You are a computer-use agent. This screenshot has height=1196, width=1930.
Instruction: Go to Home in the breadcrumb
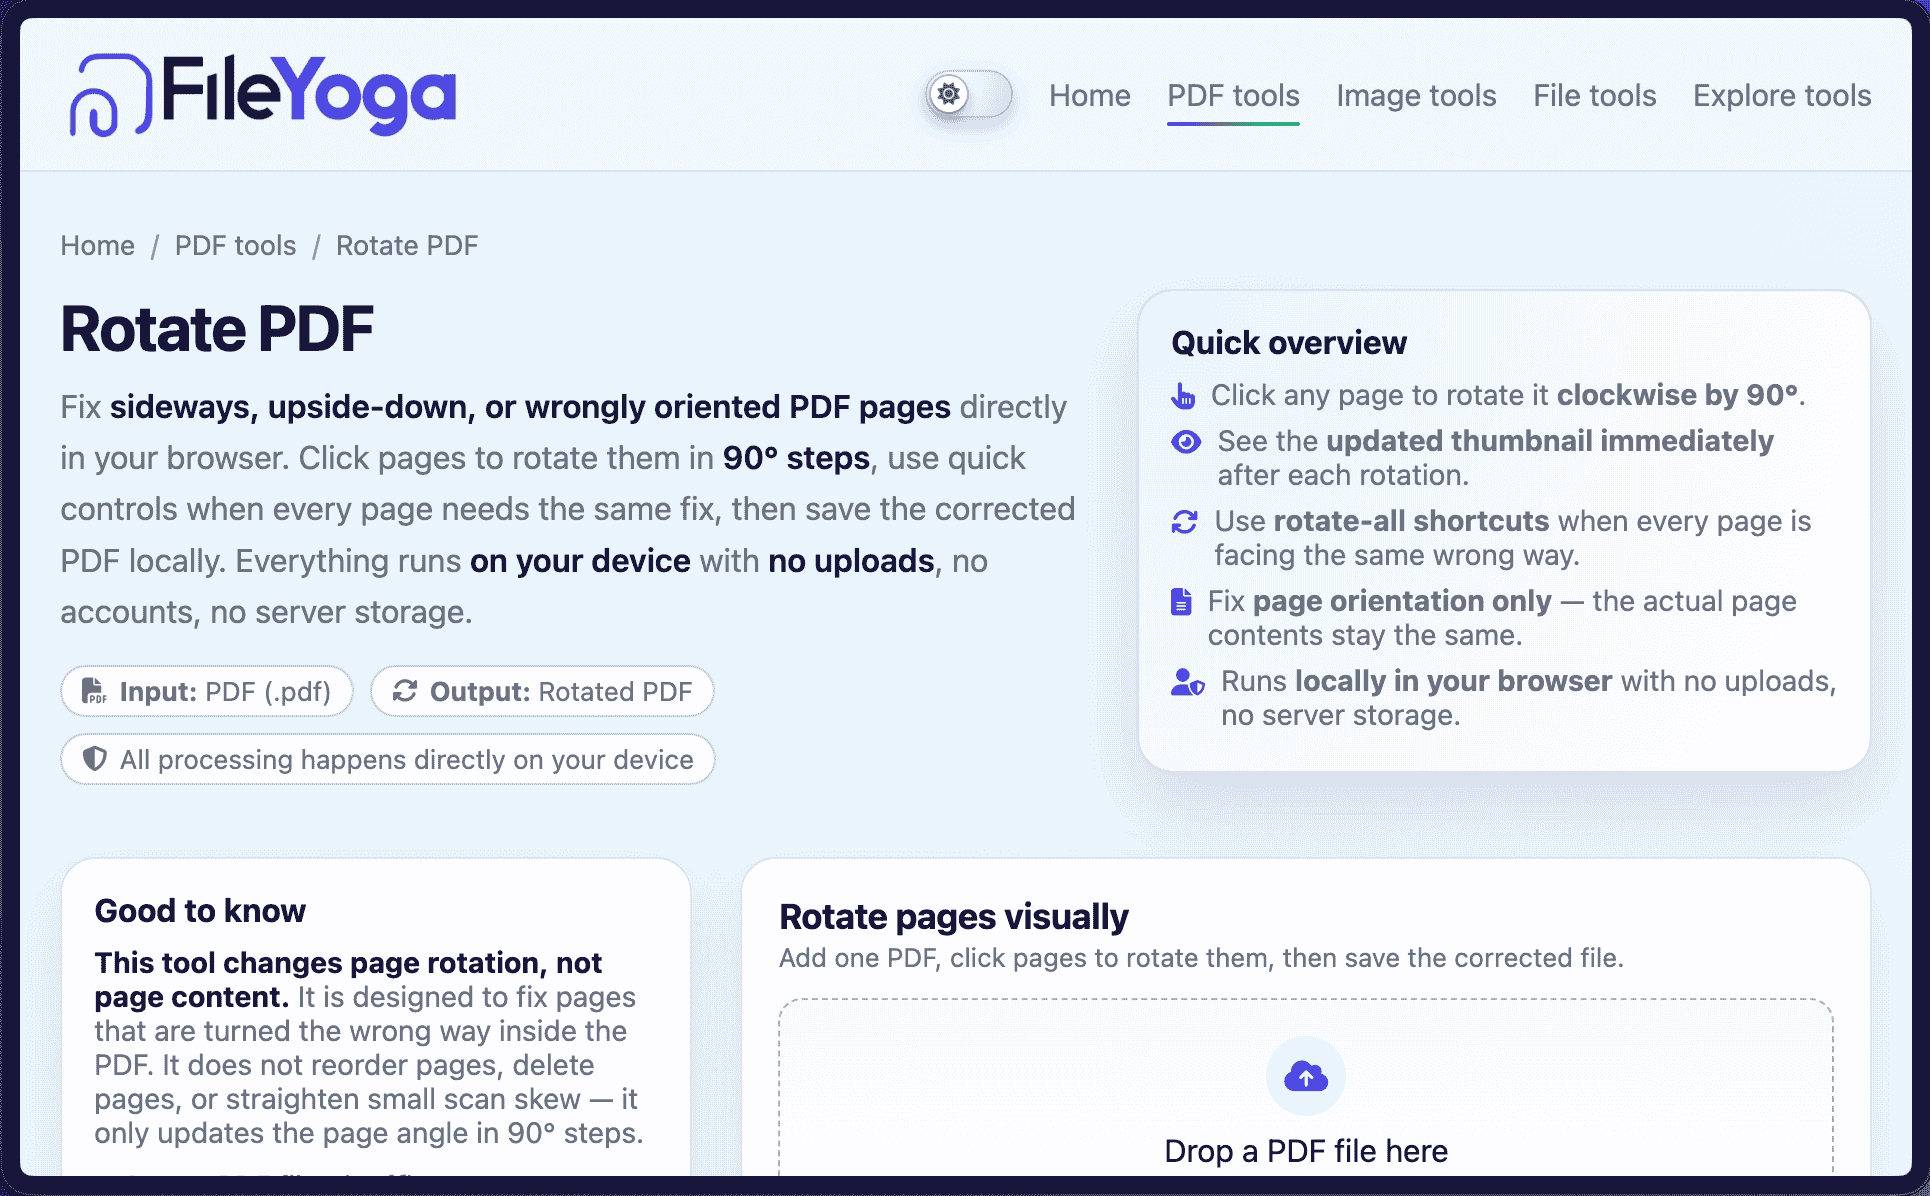pyautogui.click(x=97, y=245)
